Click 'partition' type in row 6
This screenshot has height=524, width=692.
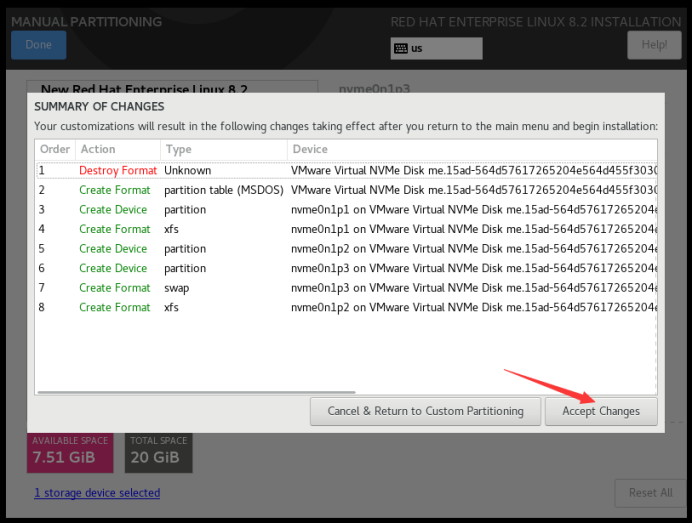pos(185,269)
